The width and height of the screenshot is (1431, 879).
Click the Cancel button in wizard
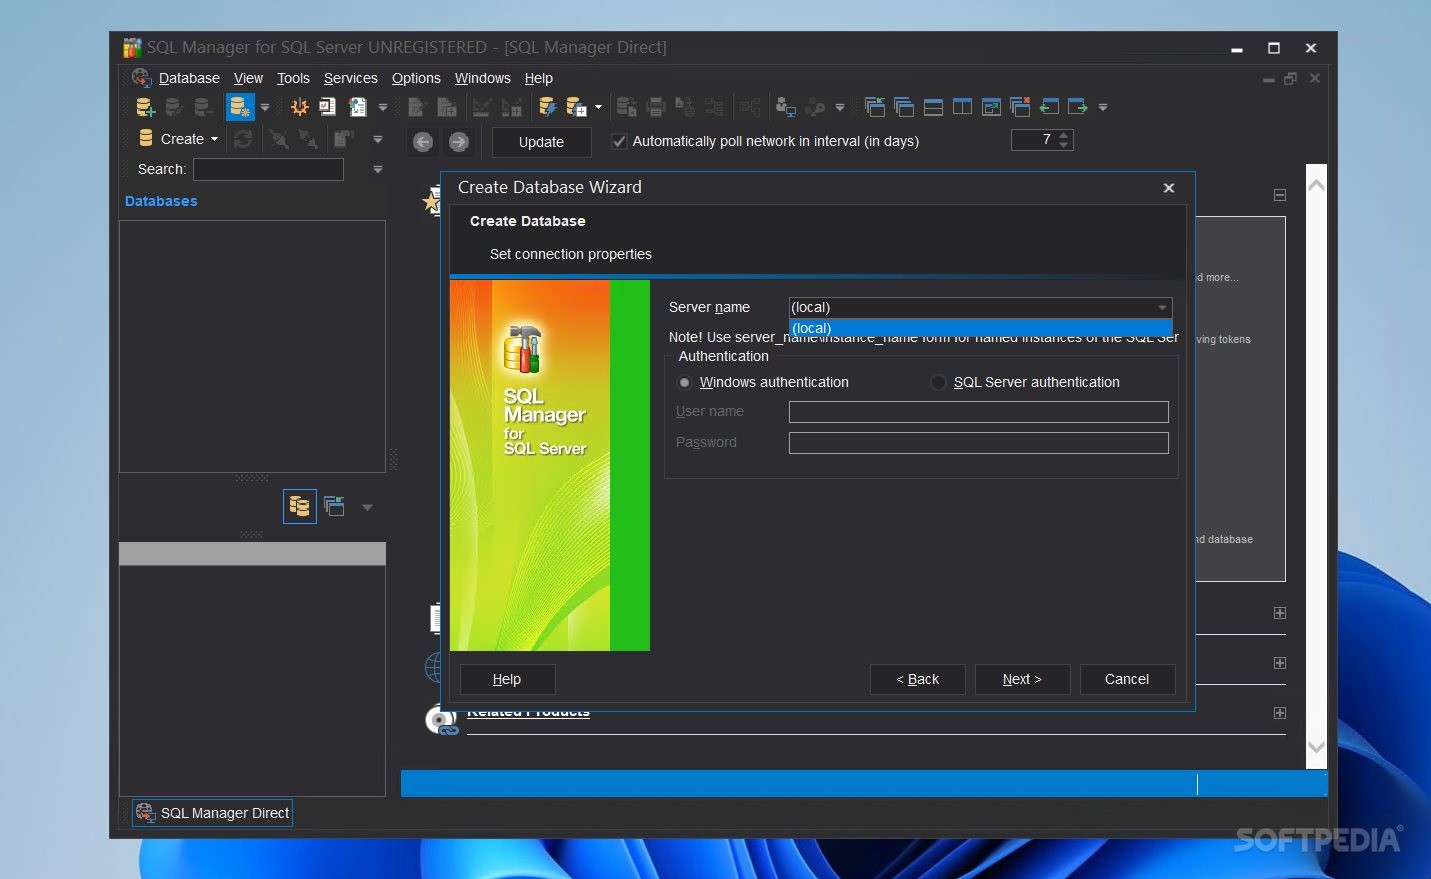1127,679
